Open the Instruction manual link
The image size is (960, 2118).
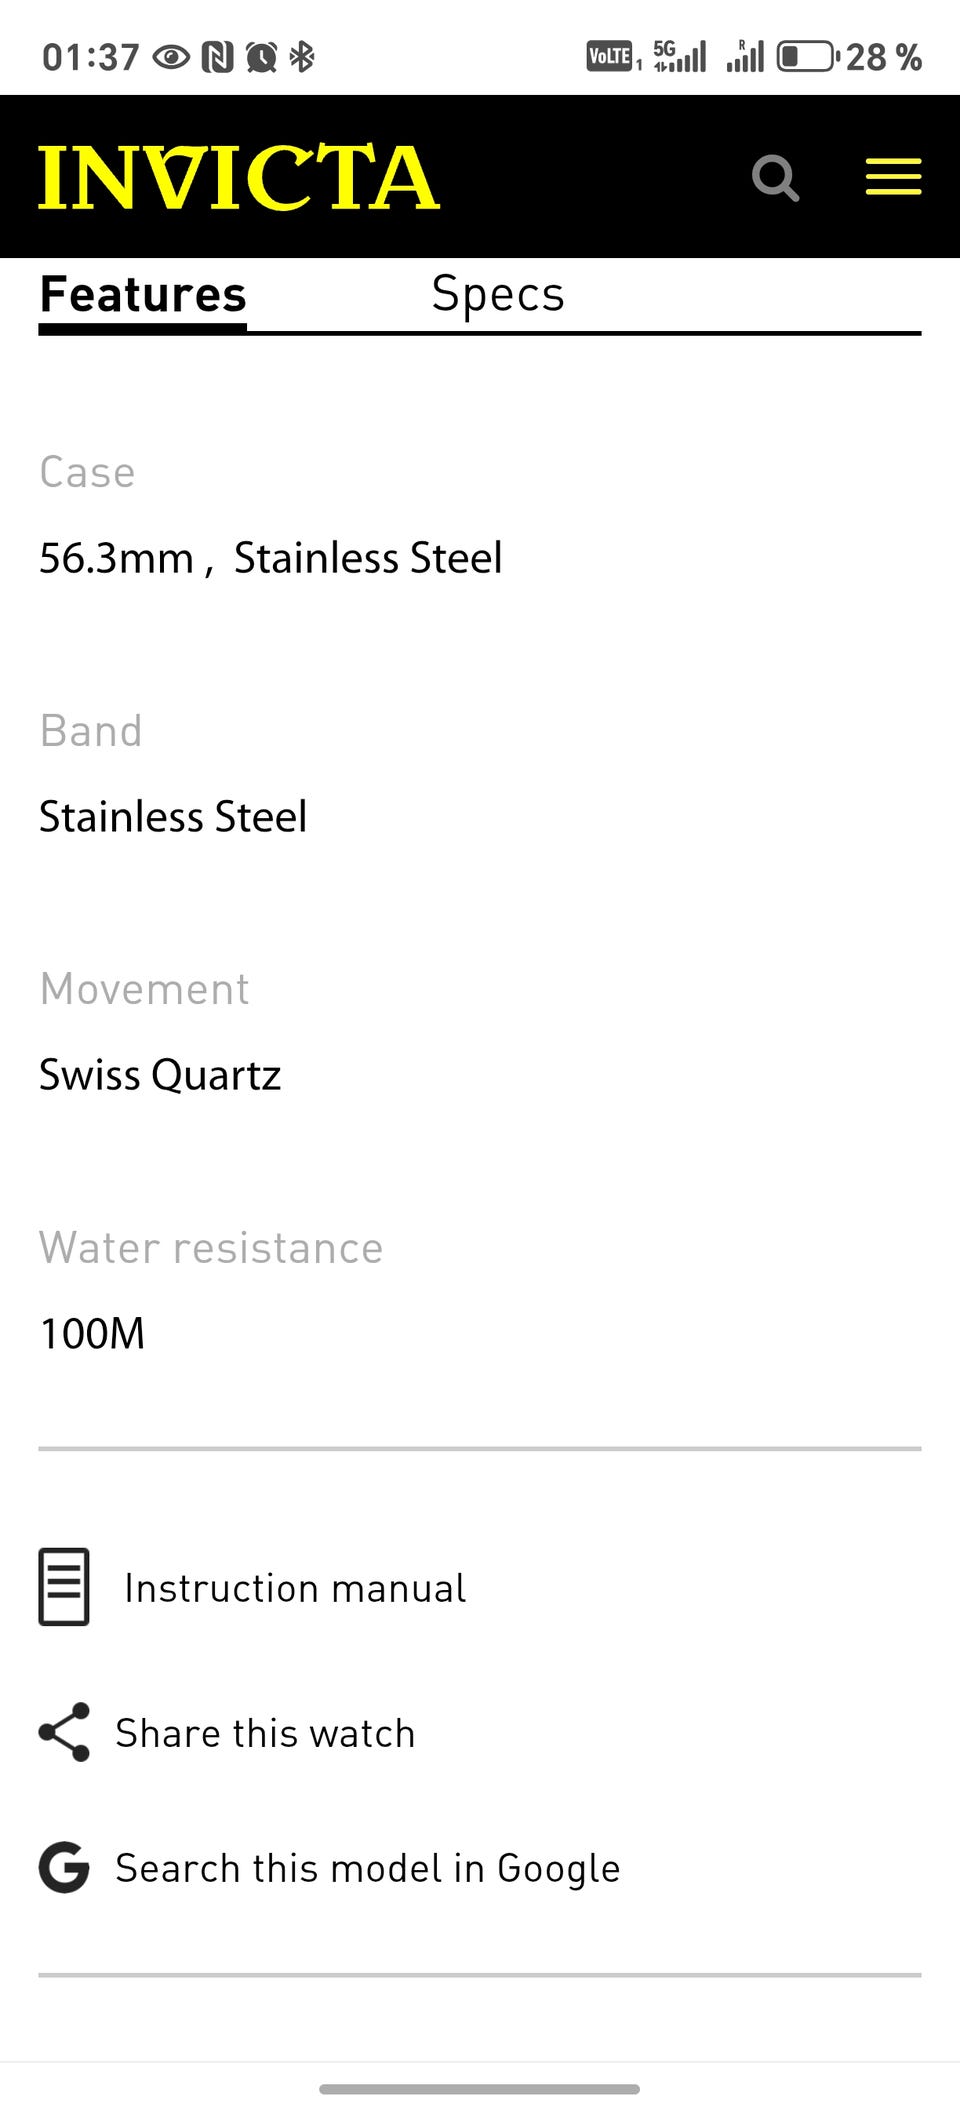point(294,1588)
